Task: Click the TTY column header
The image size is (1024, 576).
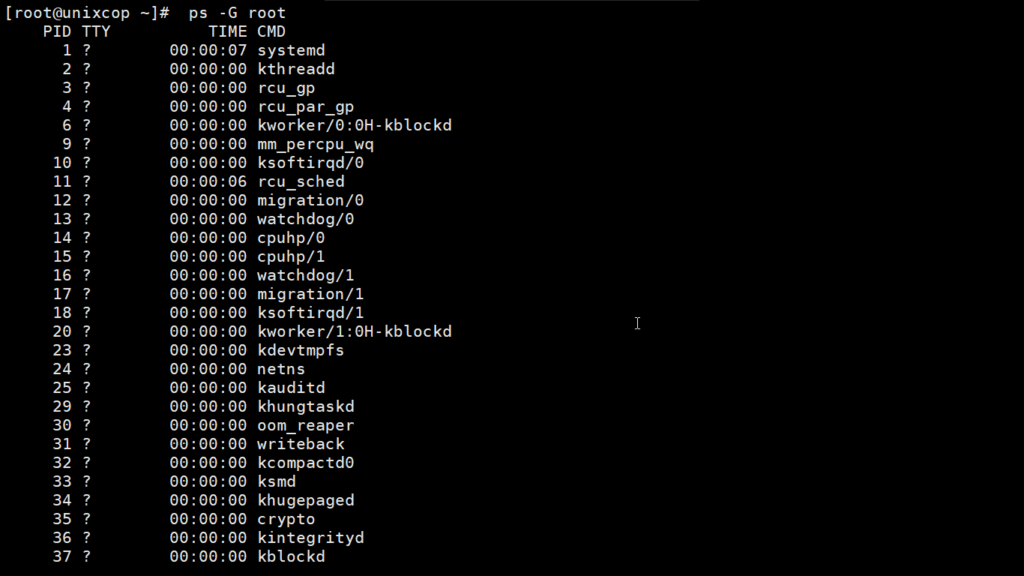Action: click(x=96, y=31)
